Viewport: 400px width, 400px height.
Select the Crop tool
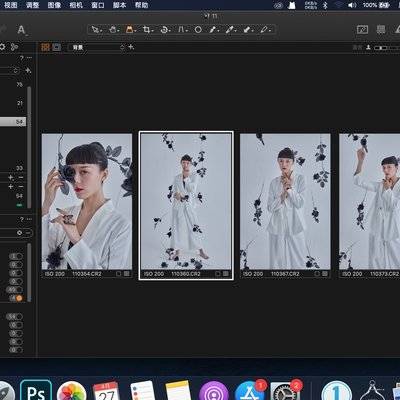[147, 30]
